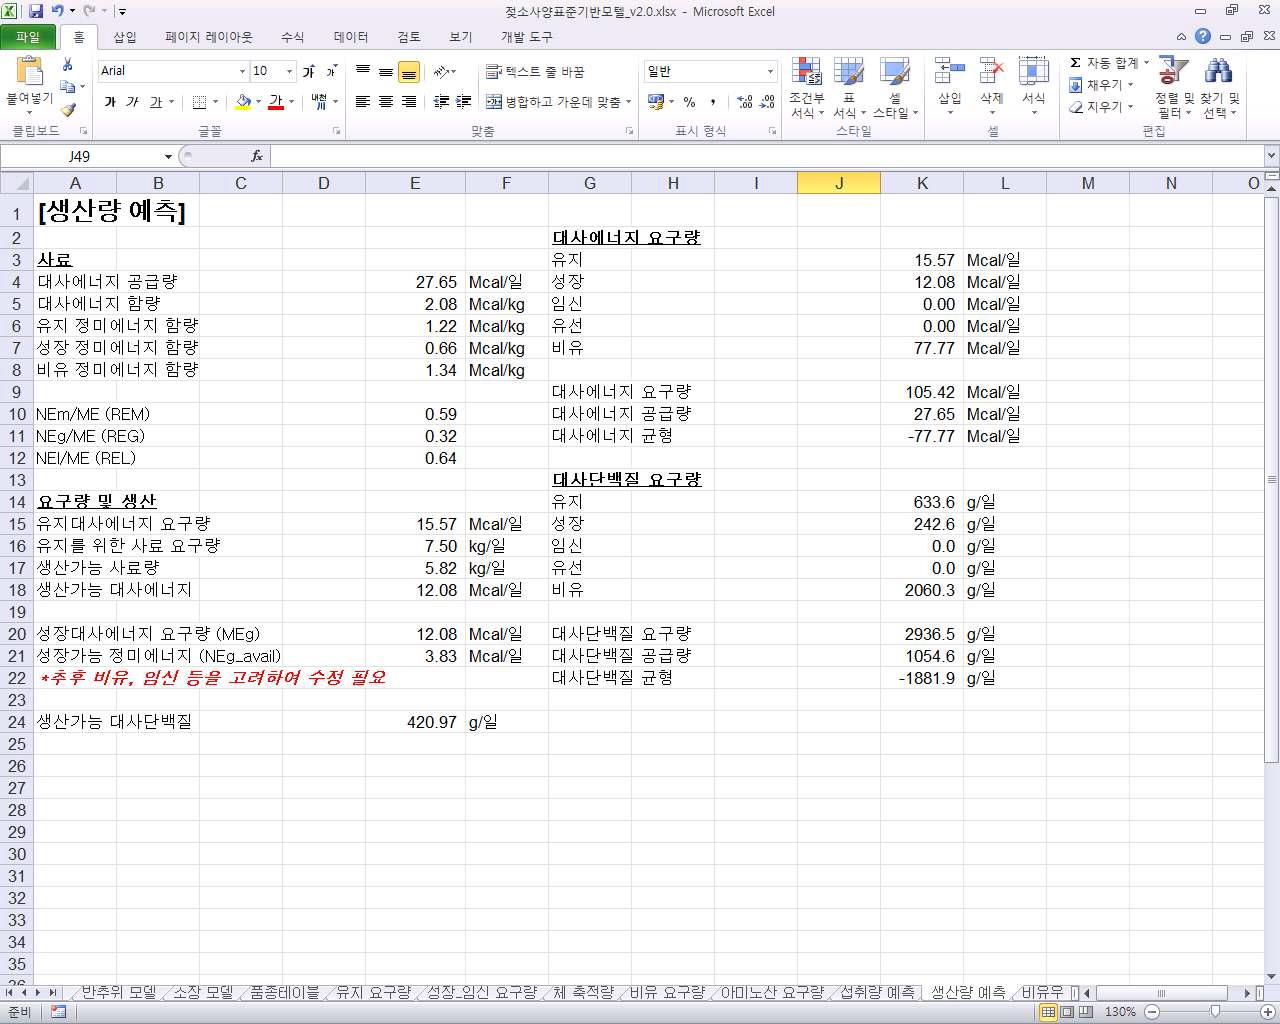Apply the yellow fill color bucket
Viewport: 1280px width, 1024px height.
click(x=243, y=102)
